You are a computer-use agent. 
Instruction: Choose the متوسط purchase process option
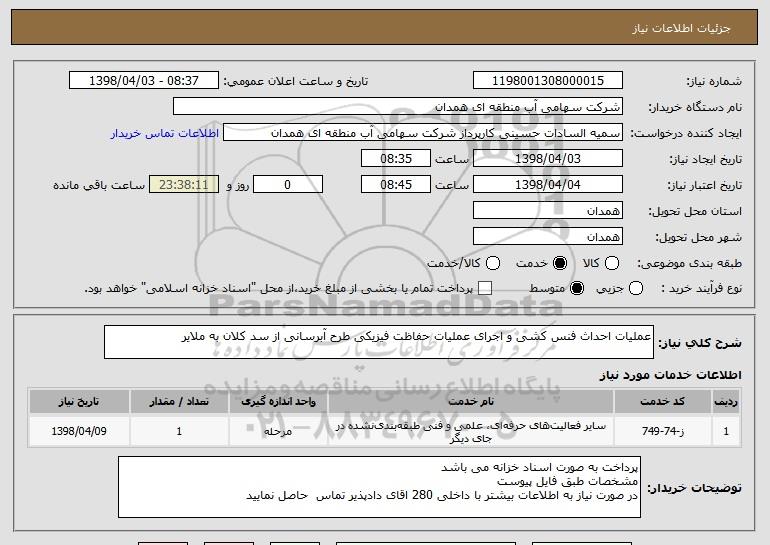click(x=577, y=288)
